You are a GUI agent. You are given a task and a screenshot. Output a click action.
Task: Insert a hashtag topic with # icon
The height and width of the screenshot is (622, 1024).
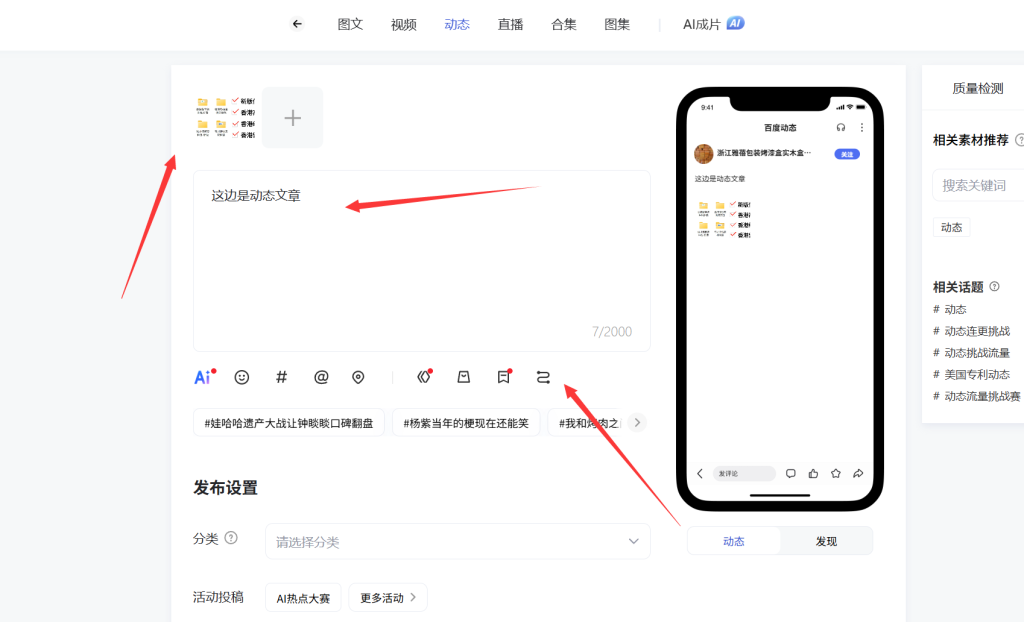[281, 377]
